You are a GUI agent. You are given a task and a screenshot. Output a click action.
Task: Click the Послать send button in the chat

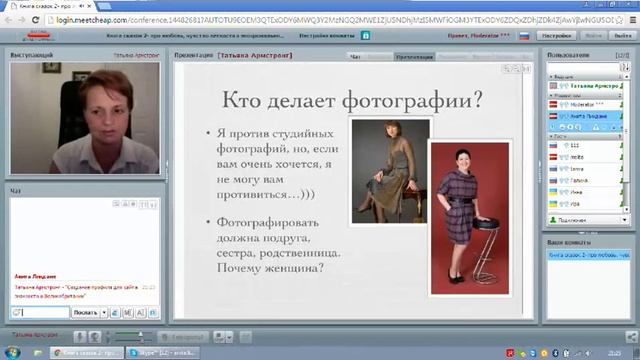coord(86,313)
